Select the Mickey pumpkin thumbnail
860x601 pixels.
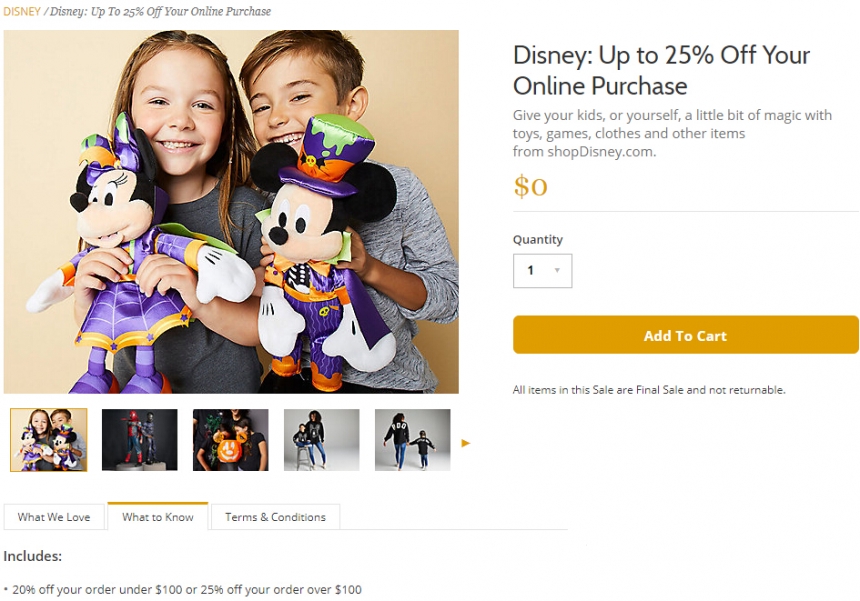click(230, 439)
